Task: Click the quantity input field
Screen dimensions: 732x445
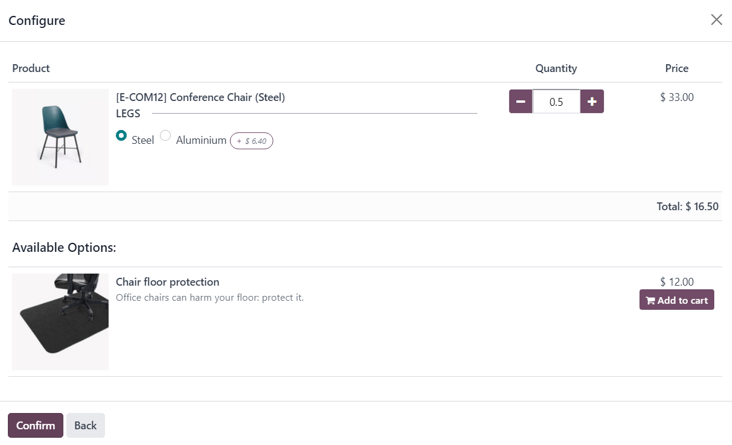Action: click(556, 102)
